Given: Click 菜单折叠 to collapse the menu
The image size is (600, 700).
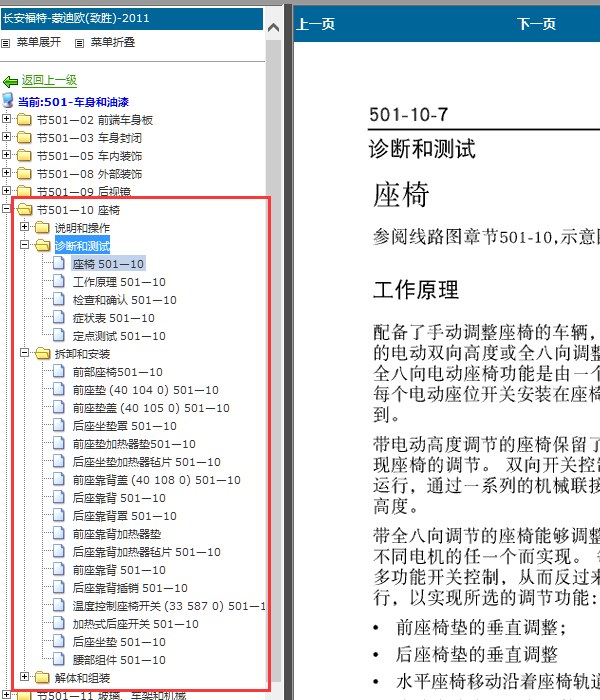Looking at the screenshot, I should 113,42.
